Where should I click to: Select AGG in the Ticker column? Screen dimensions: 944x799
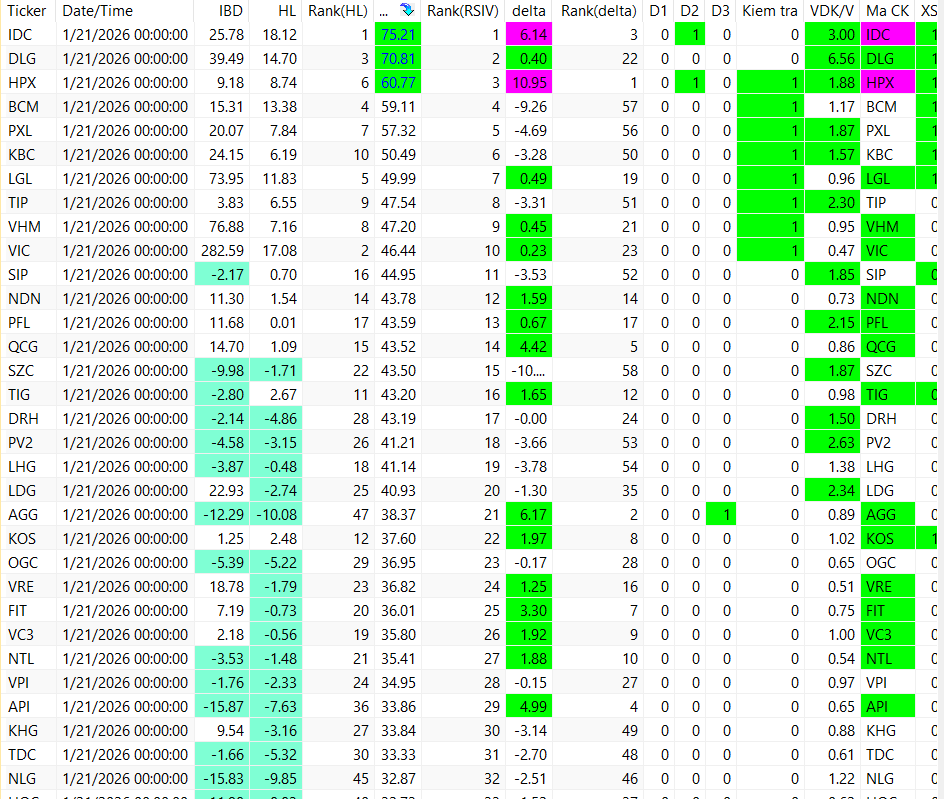tap(23, 515)
